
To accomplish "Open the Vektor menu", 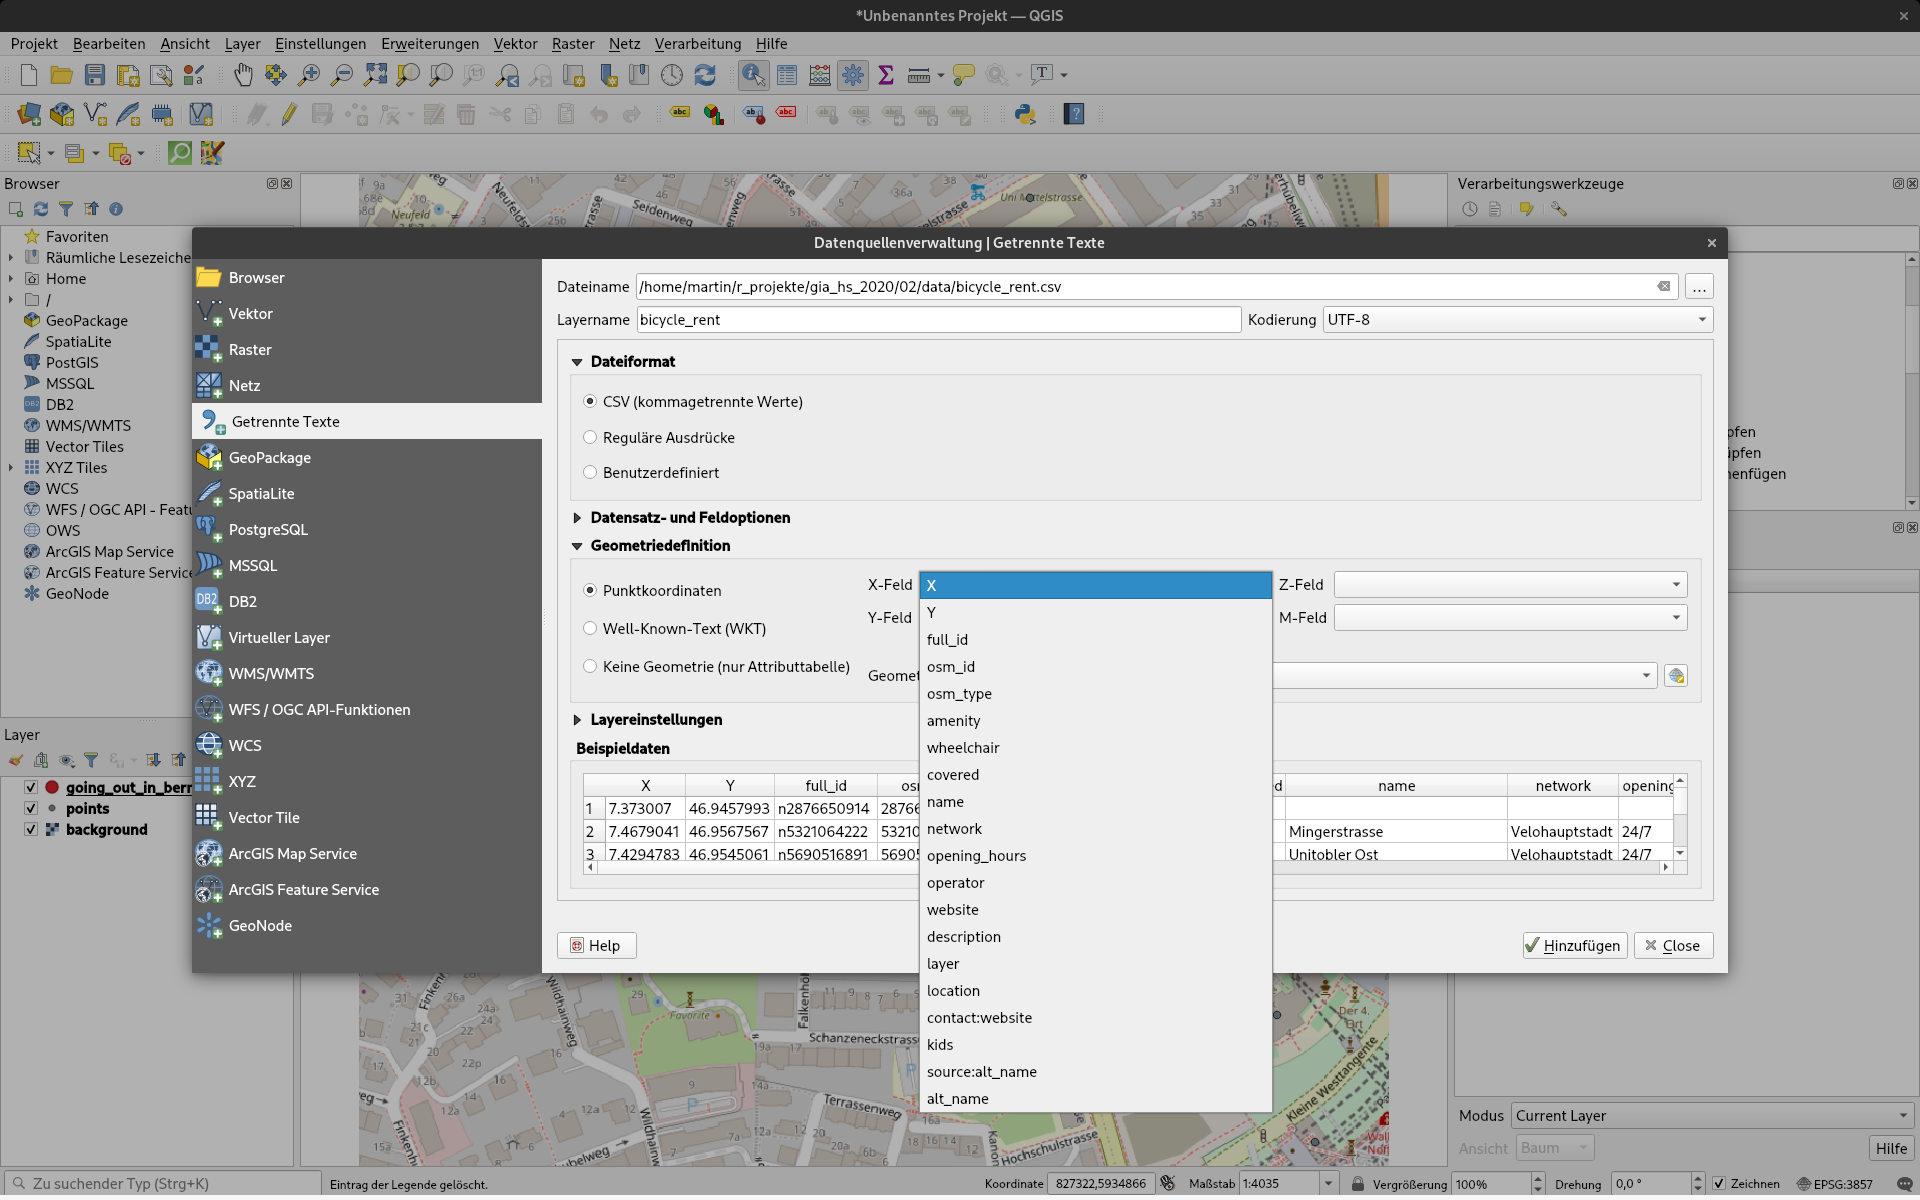I will (x=515, y=44).
